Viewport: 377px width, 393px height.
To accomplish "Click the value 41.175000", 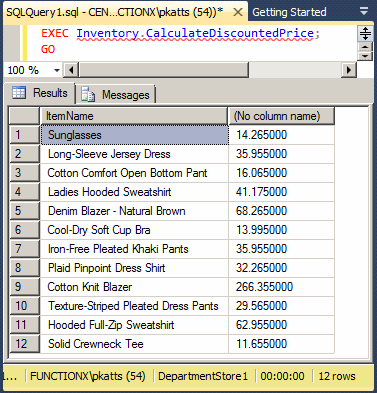I will point(262,192).
